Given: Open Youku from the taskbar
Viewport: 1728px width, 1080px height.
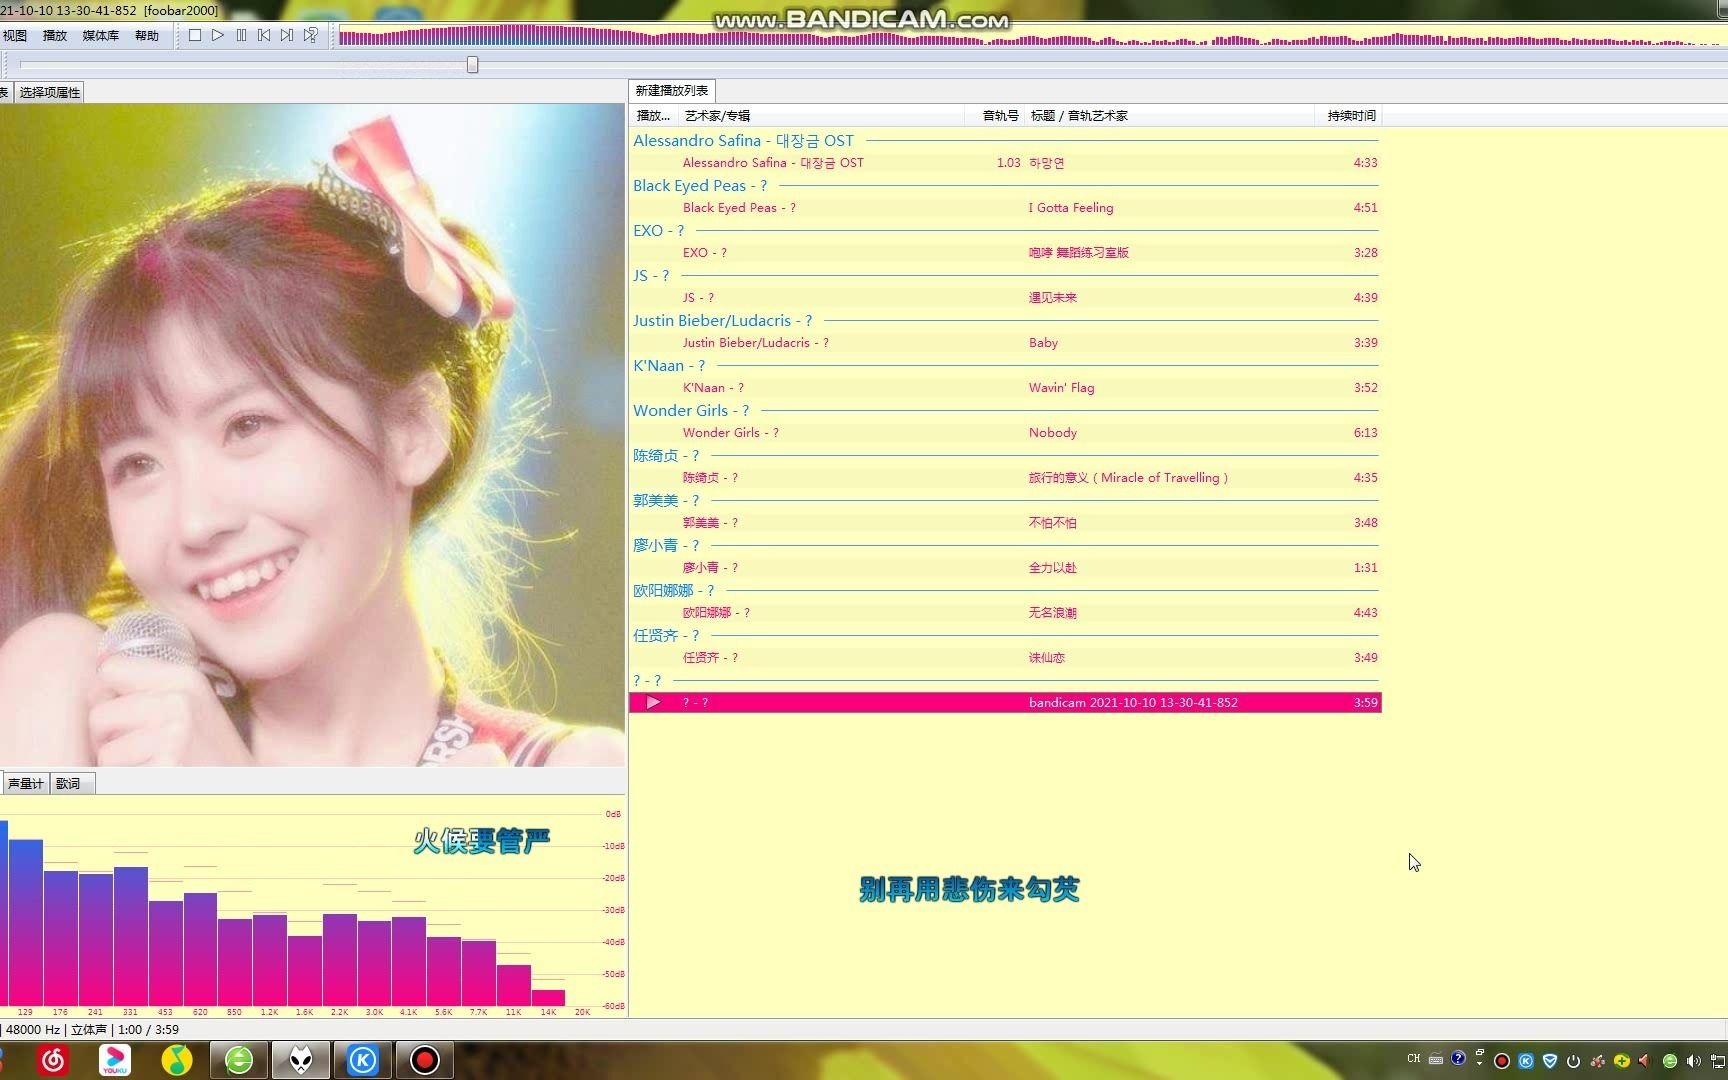Looking at the screenshot, I should point(115,1060).
